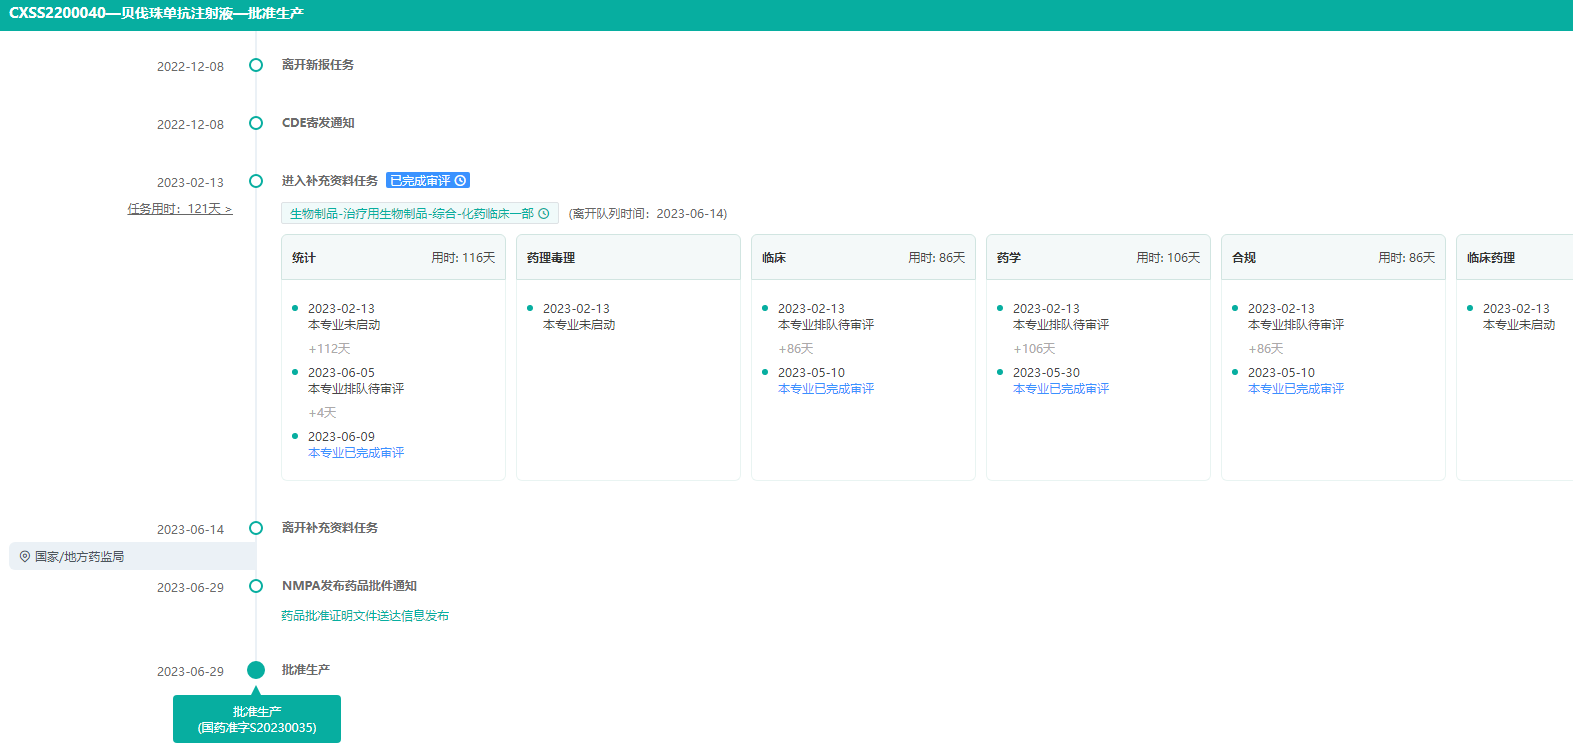This screenshot has width=1573, height=755.
Task: Click 本专业已完成审评 link in 药学 card
Action: tap(1061, 389)
